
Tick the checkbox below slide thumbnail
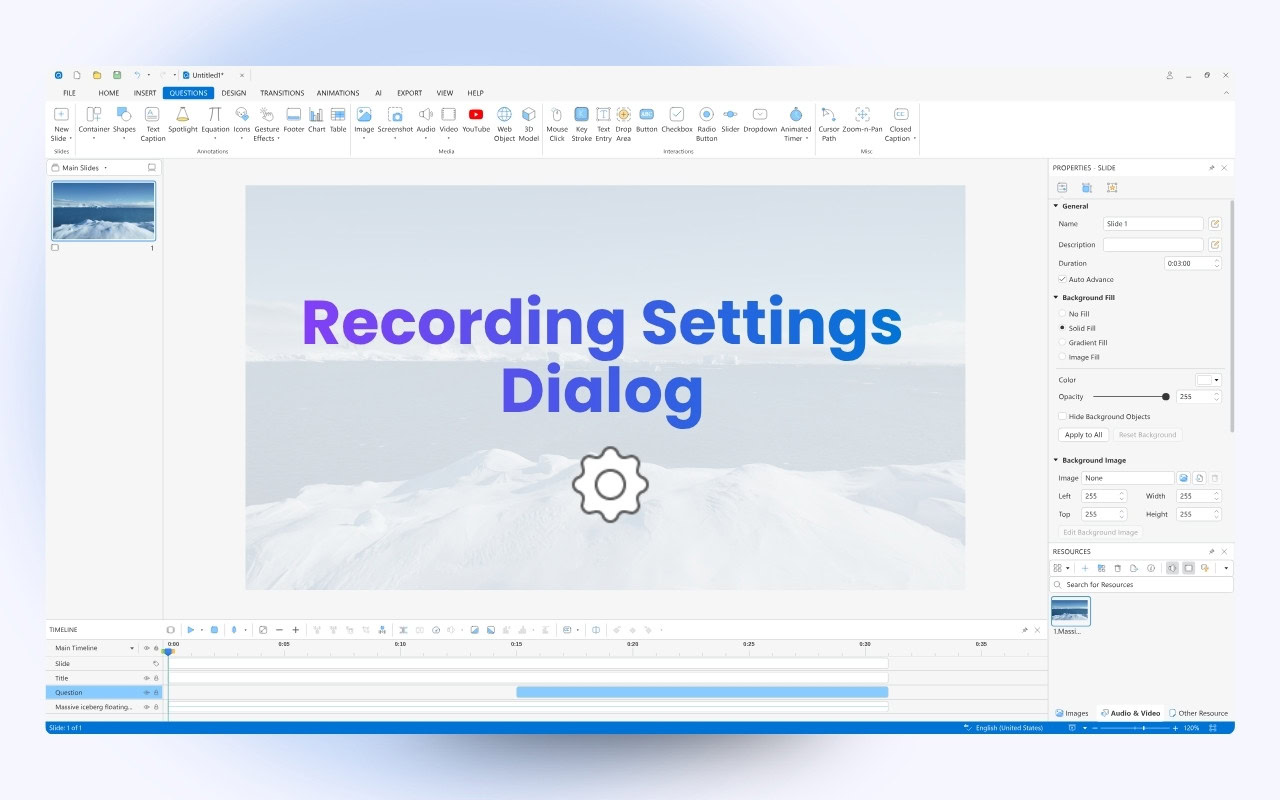pyautogui.click(x=55, y=247)
